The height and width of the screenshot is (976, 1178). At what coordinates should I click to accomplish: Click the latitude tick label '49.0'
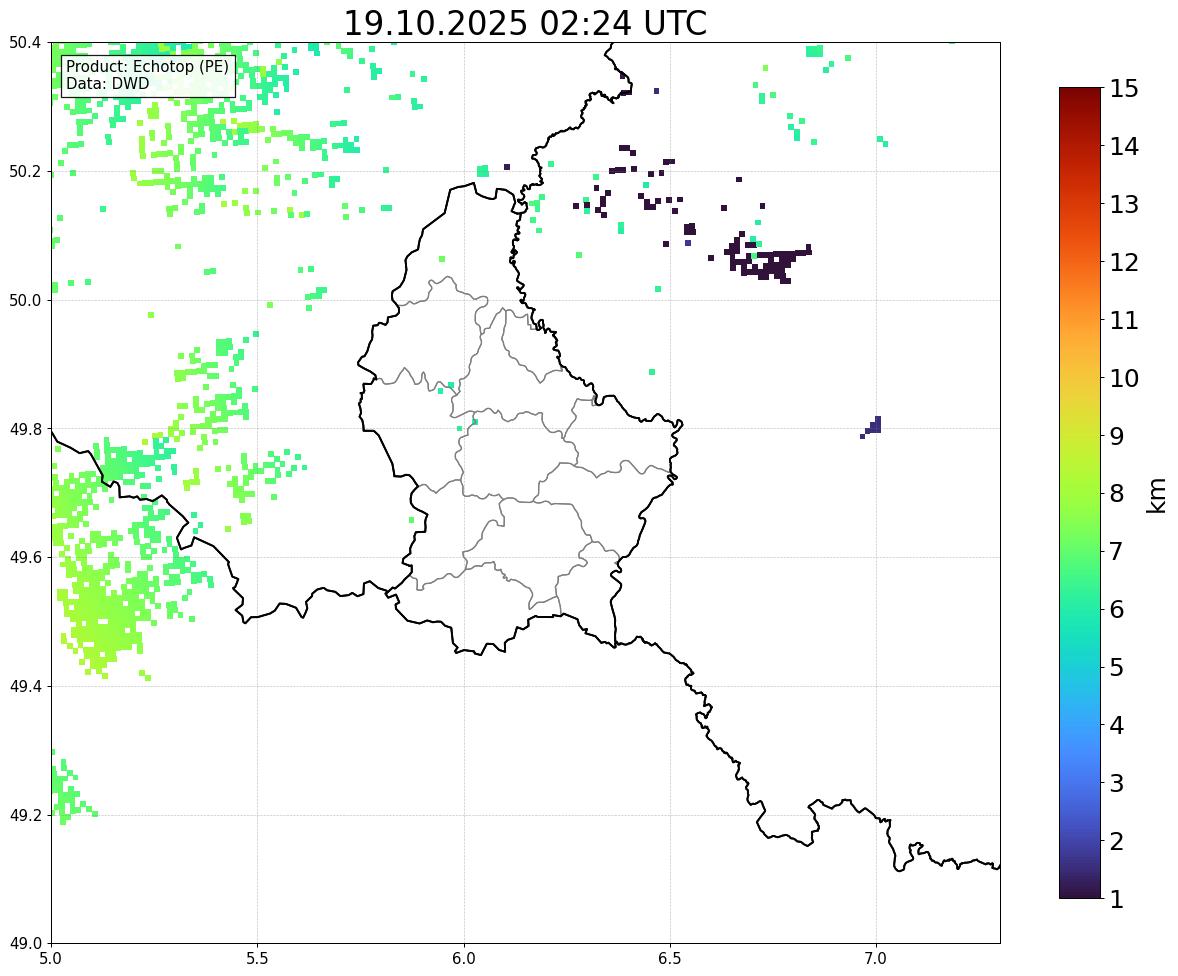[x=24, y=944]
